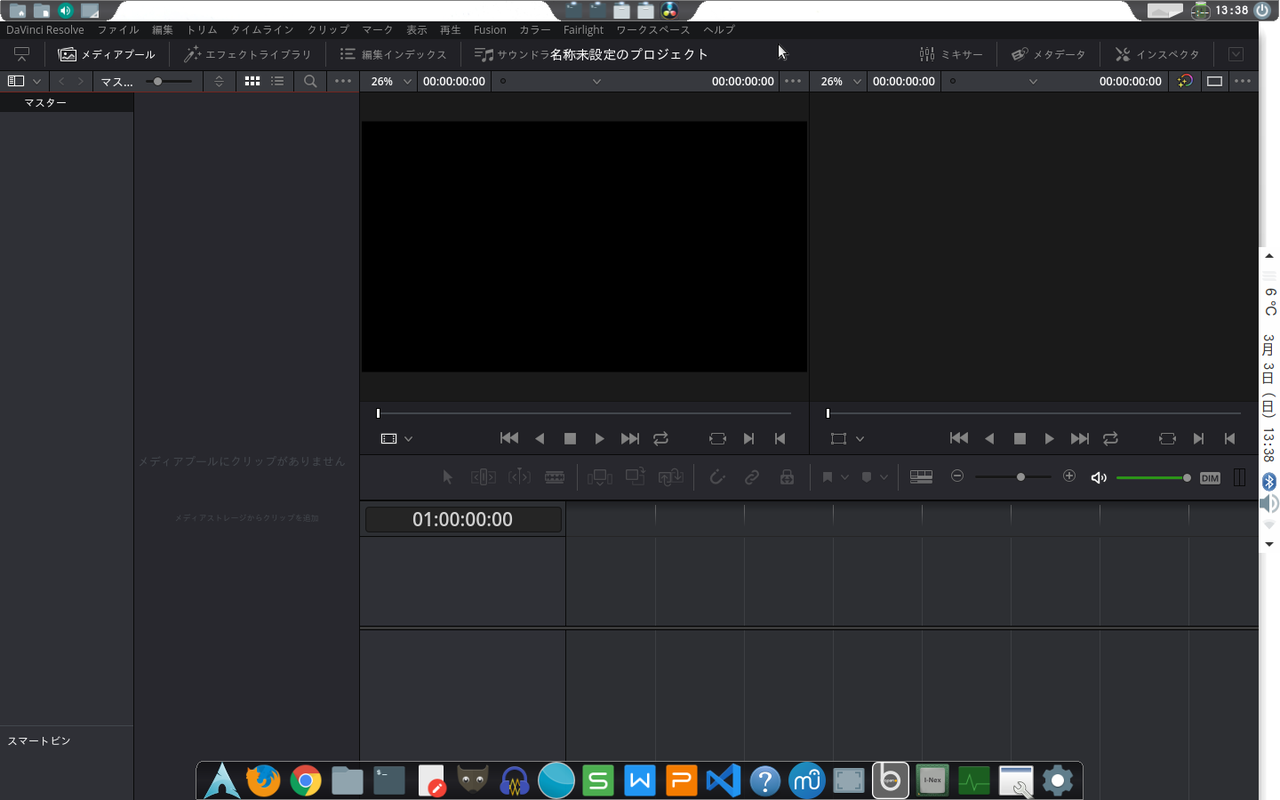Image resolution: width=1280 pixels, height=800 pixels.
Task: Click the insert clip edit icon
Action: pos(600,478)
